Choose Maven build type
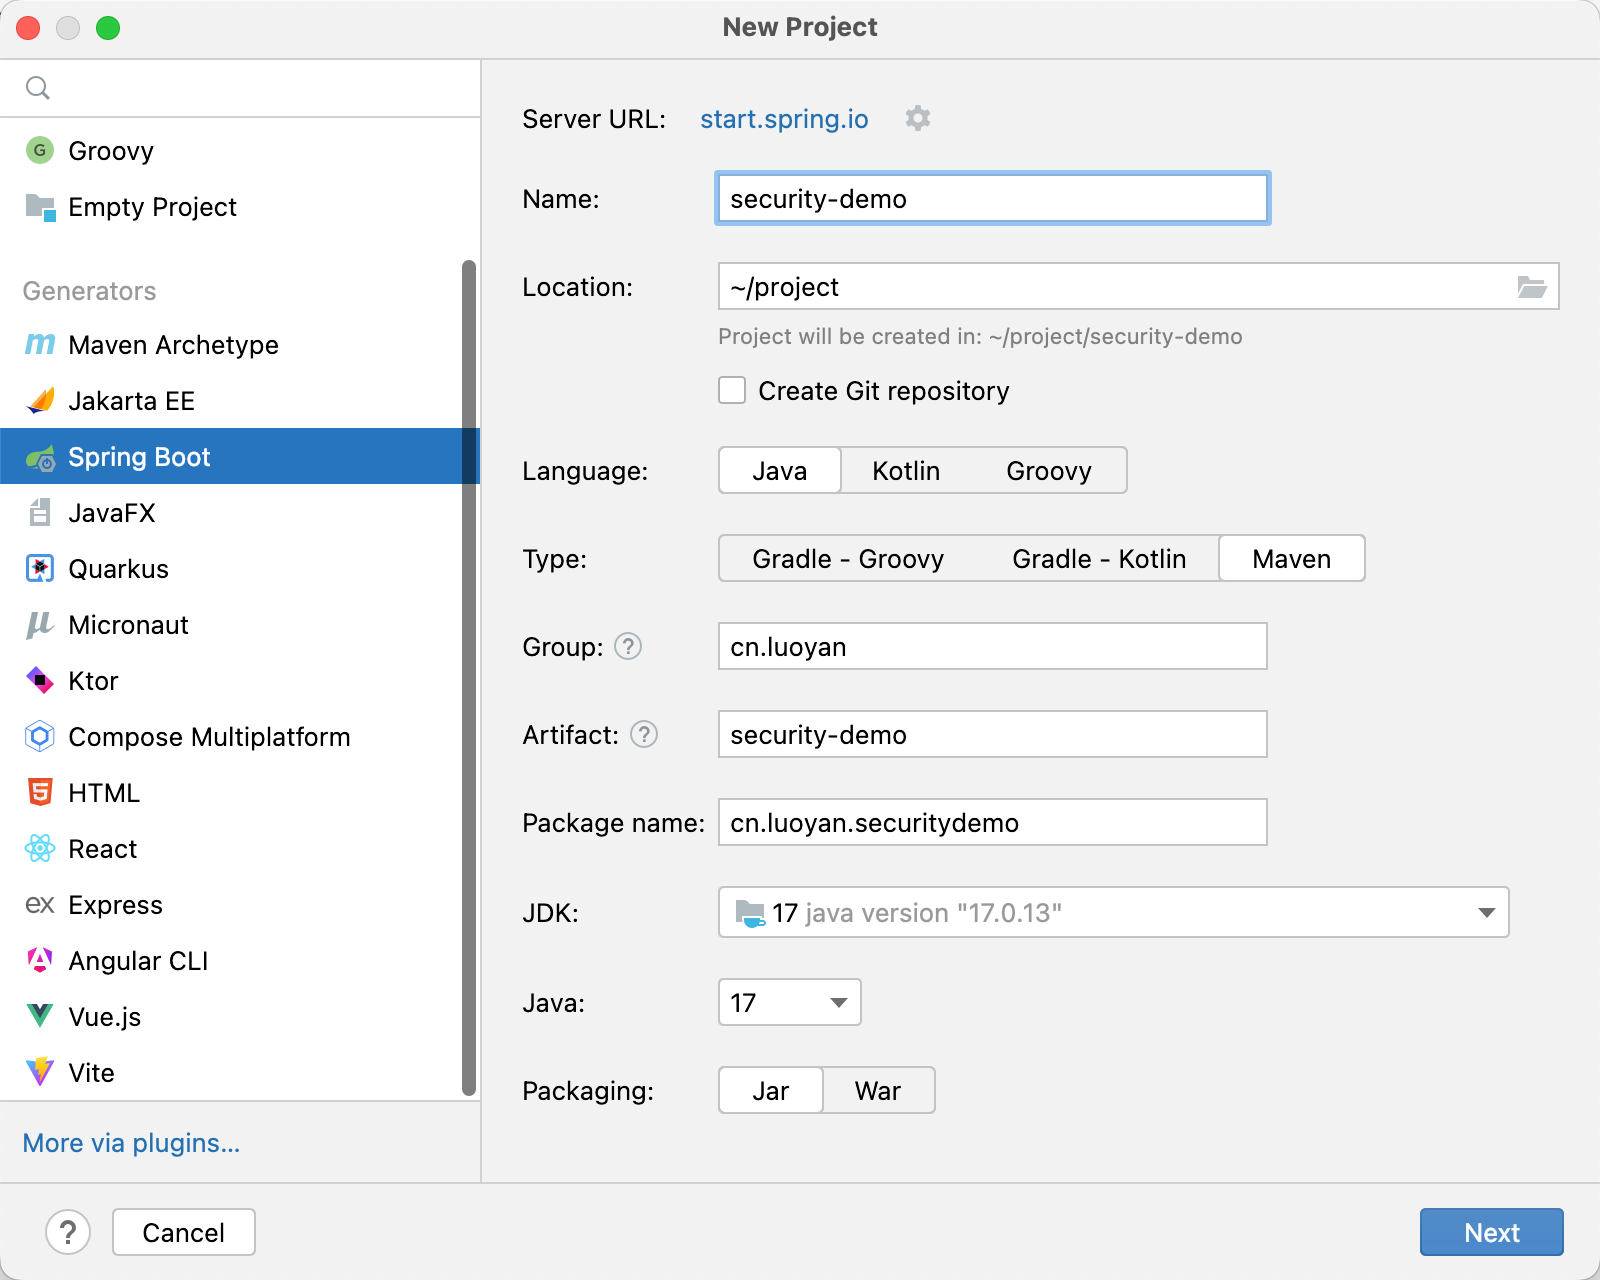The image size is (1600, 1280). click(x=1292, y=559)
